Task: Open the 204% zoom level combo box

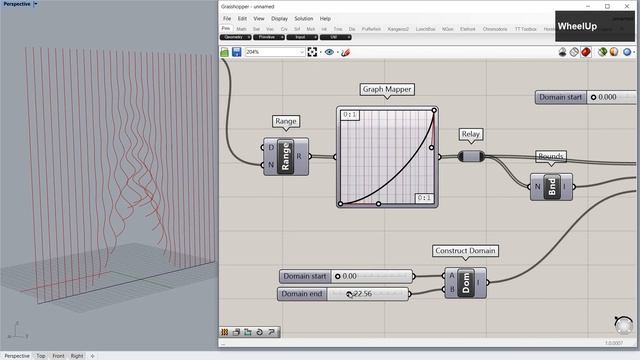Action: click(275, 52)
